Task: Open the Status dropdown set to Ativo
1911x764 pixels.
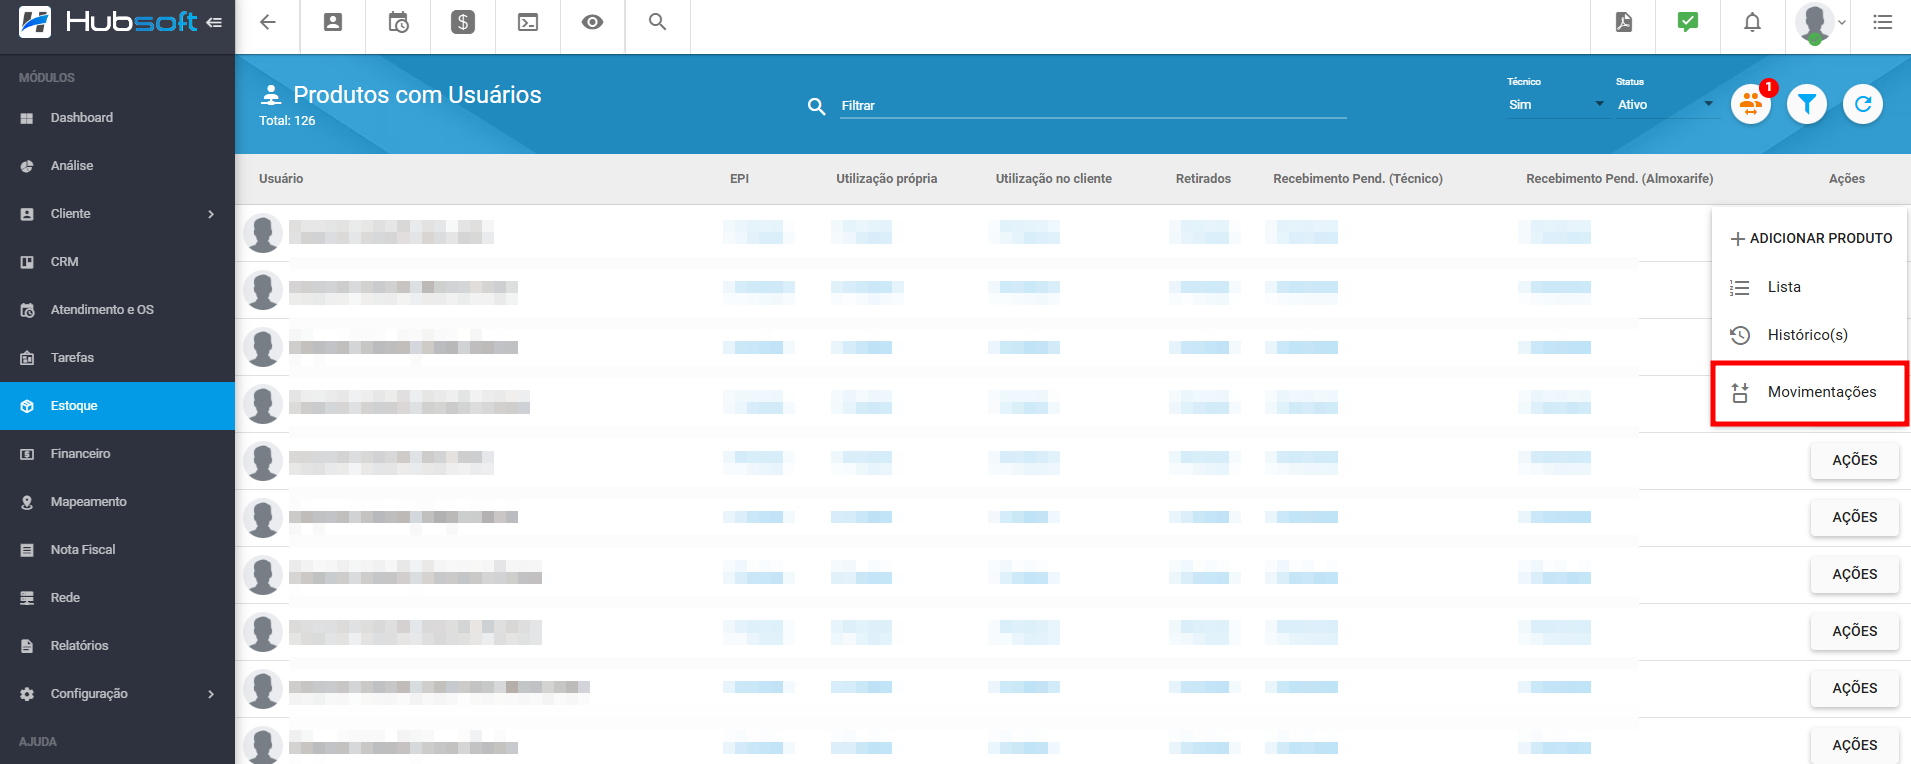Action: tap(1665, 104)
